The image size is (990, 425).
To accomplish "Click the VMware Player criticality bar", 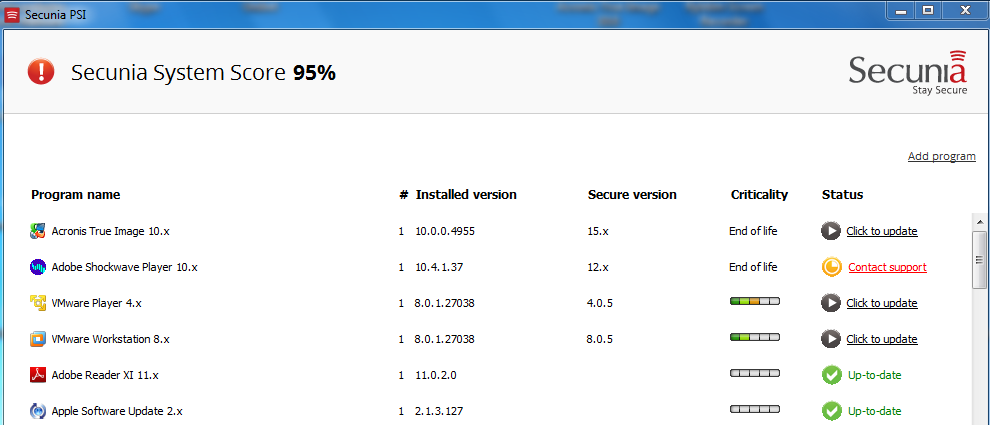I will pyautogui.click(x=755, y=302).
